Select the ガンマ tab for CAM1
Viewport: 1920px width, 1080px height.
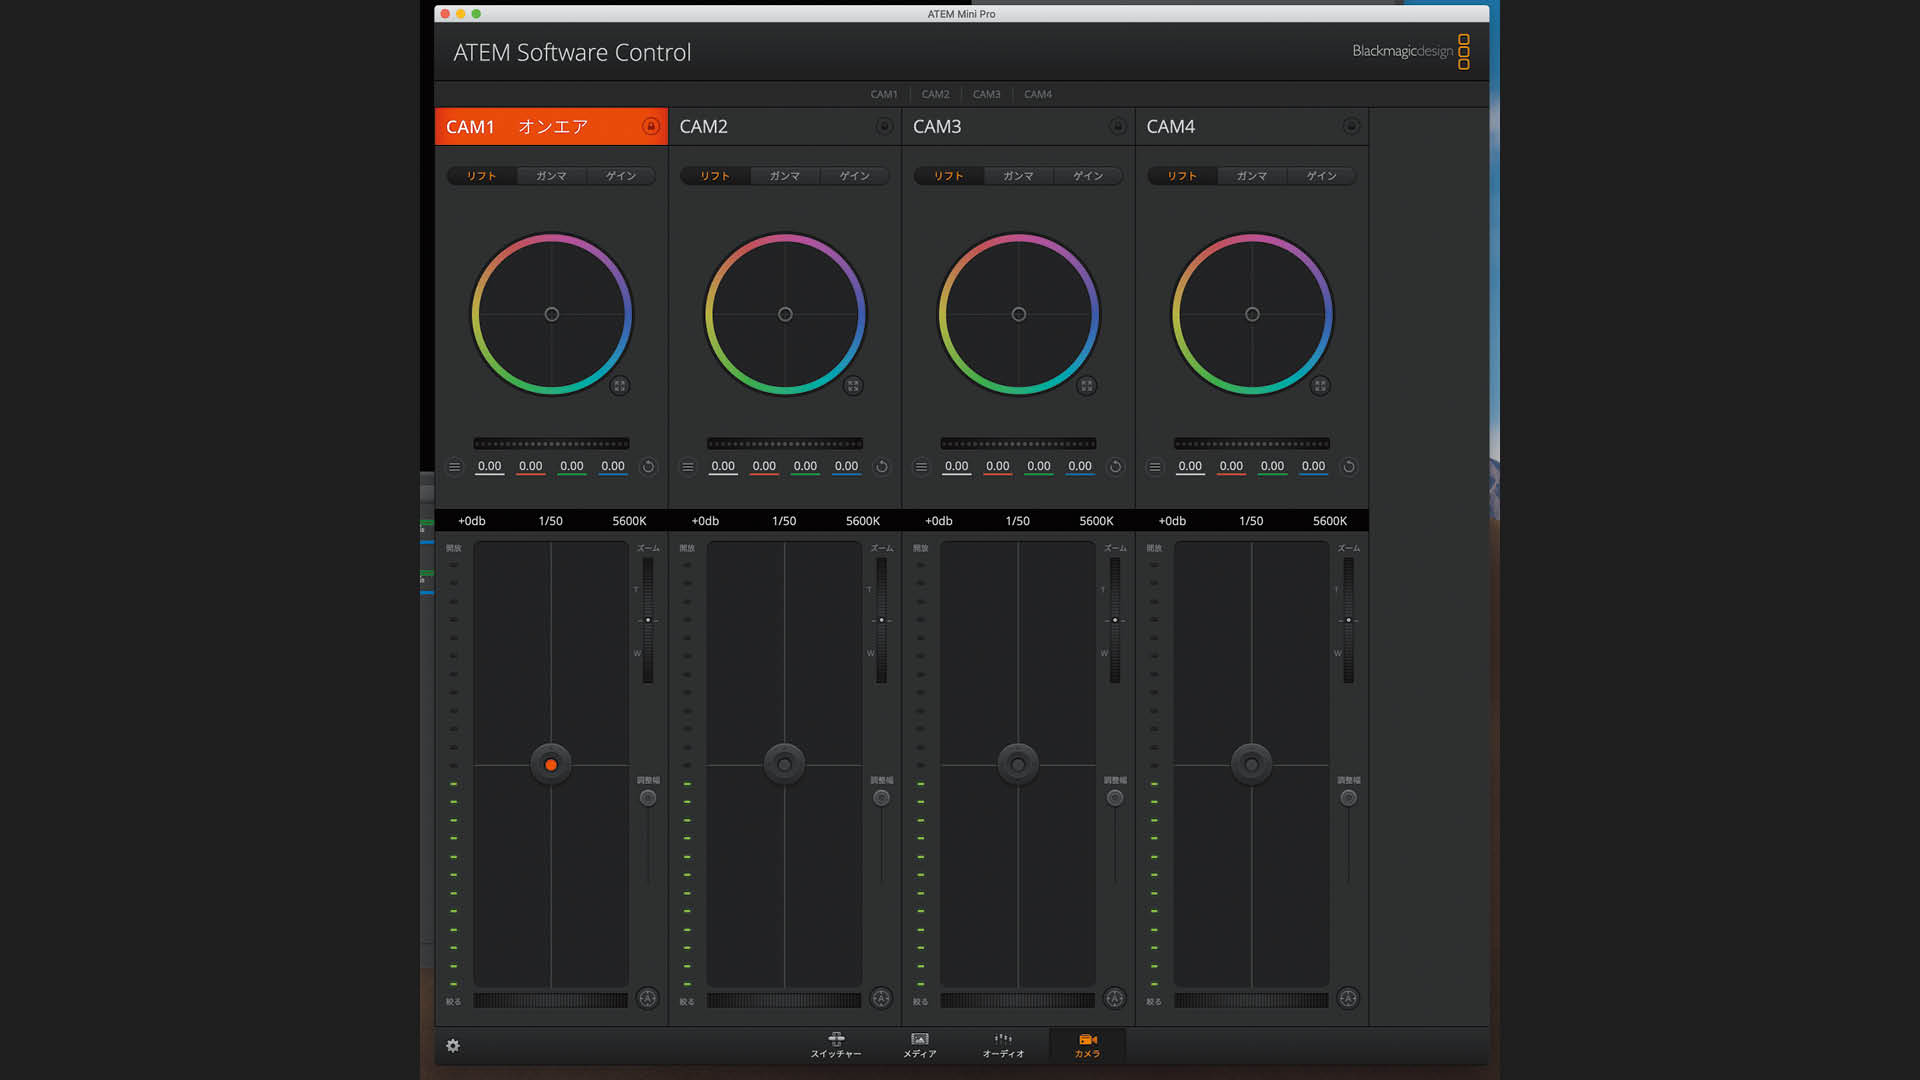point(551,176)
